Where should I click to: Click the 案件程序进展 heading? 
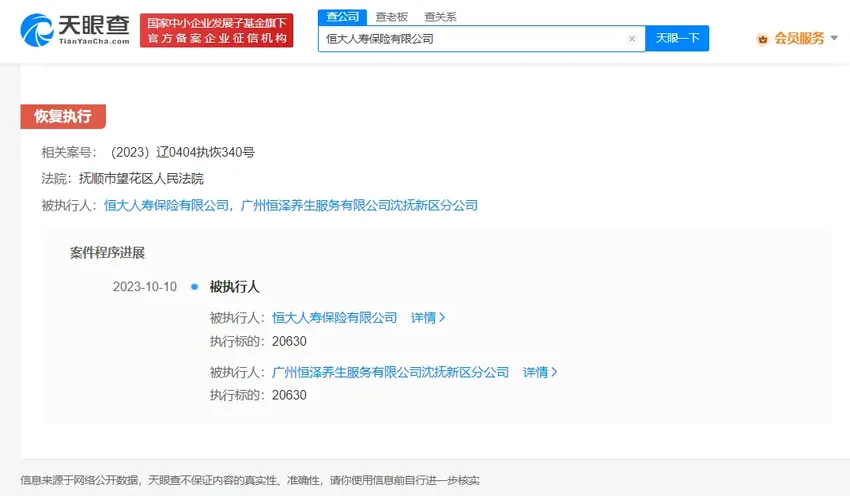click(107, 253)
